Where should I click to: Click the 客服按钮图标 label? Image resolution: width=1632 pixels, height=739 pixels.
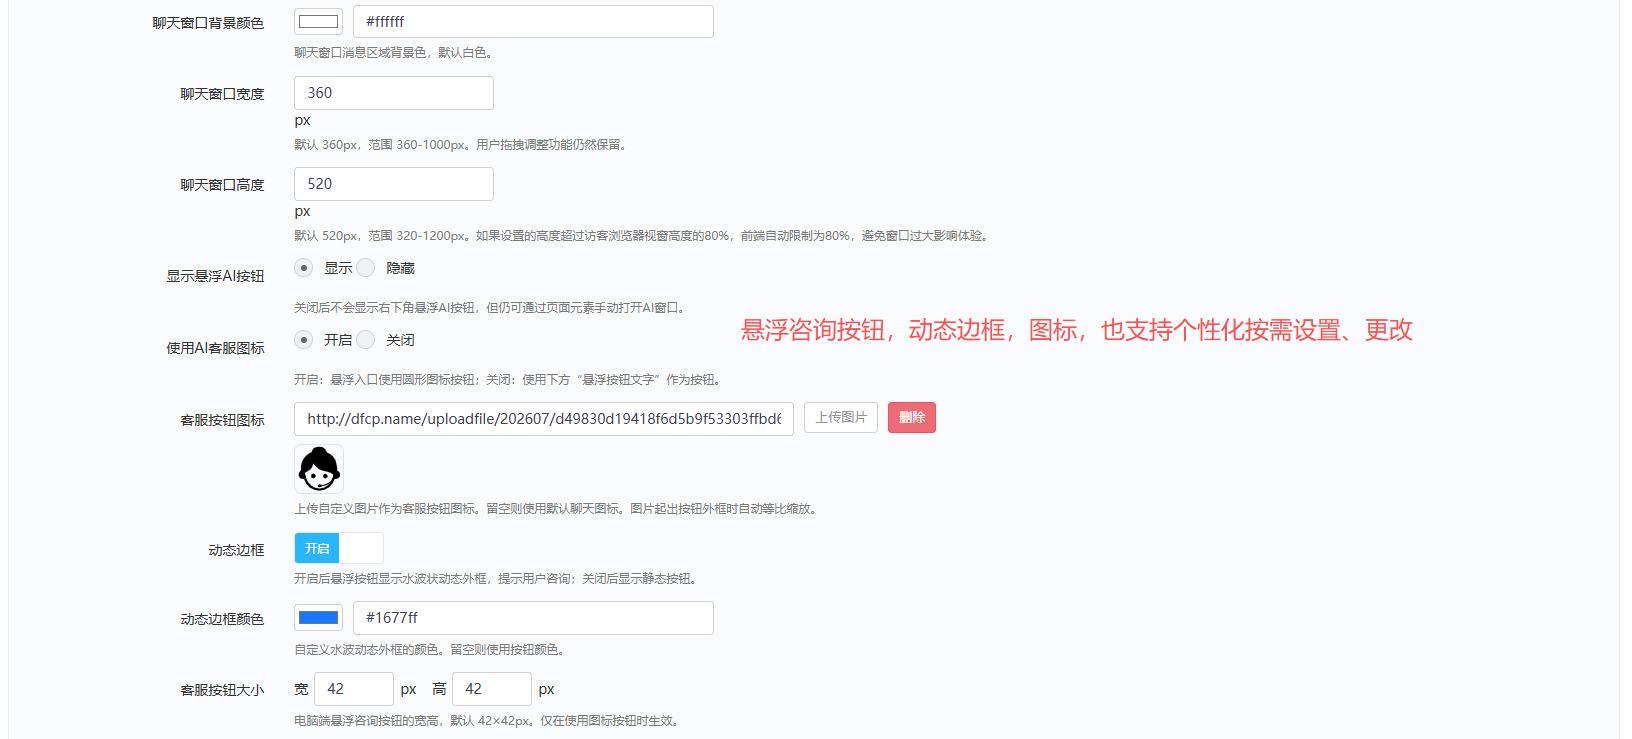click(x=222, y=420)
